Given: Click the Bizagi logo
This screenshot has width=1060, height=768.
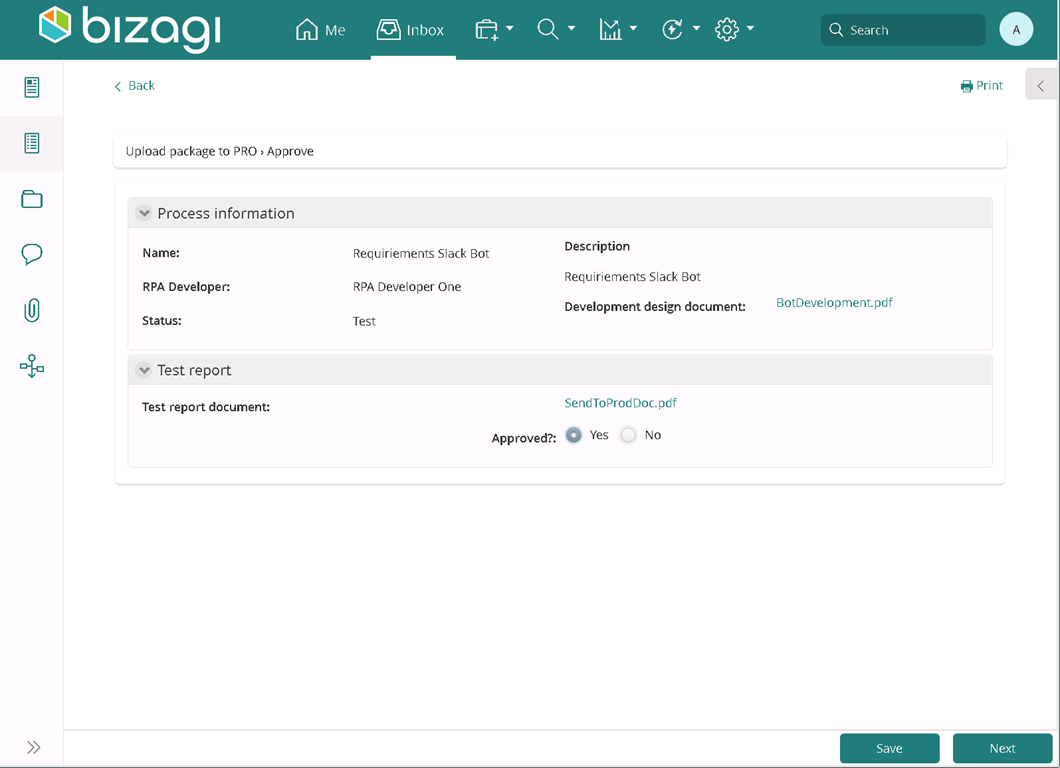Looking at the screenshot, I should [x=130, y=28].
